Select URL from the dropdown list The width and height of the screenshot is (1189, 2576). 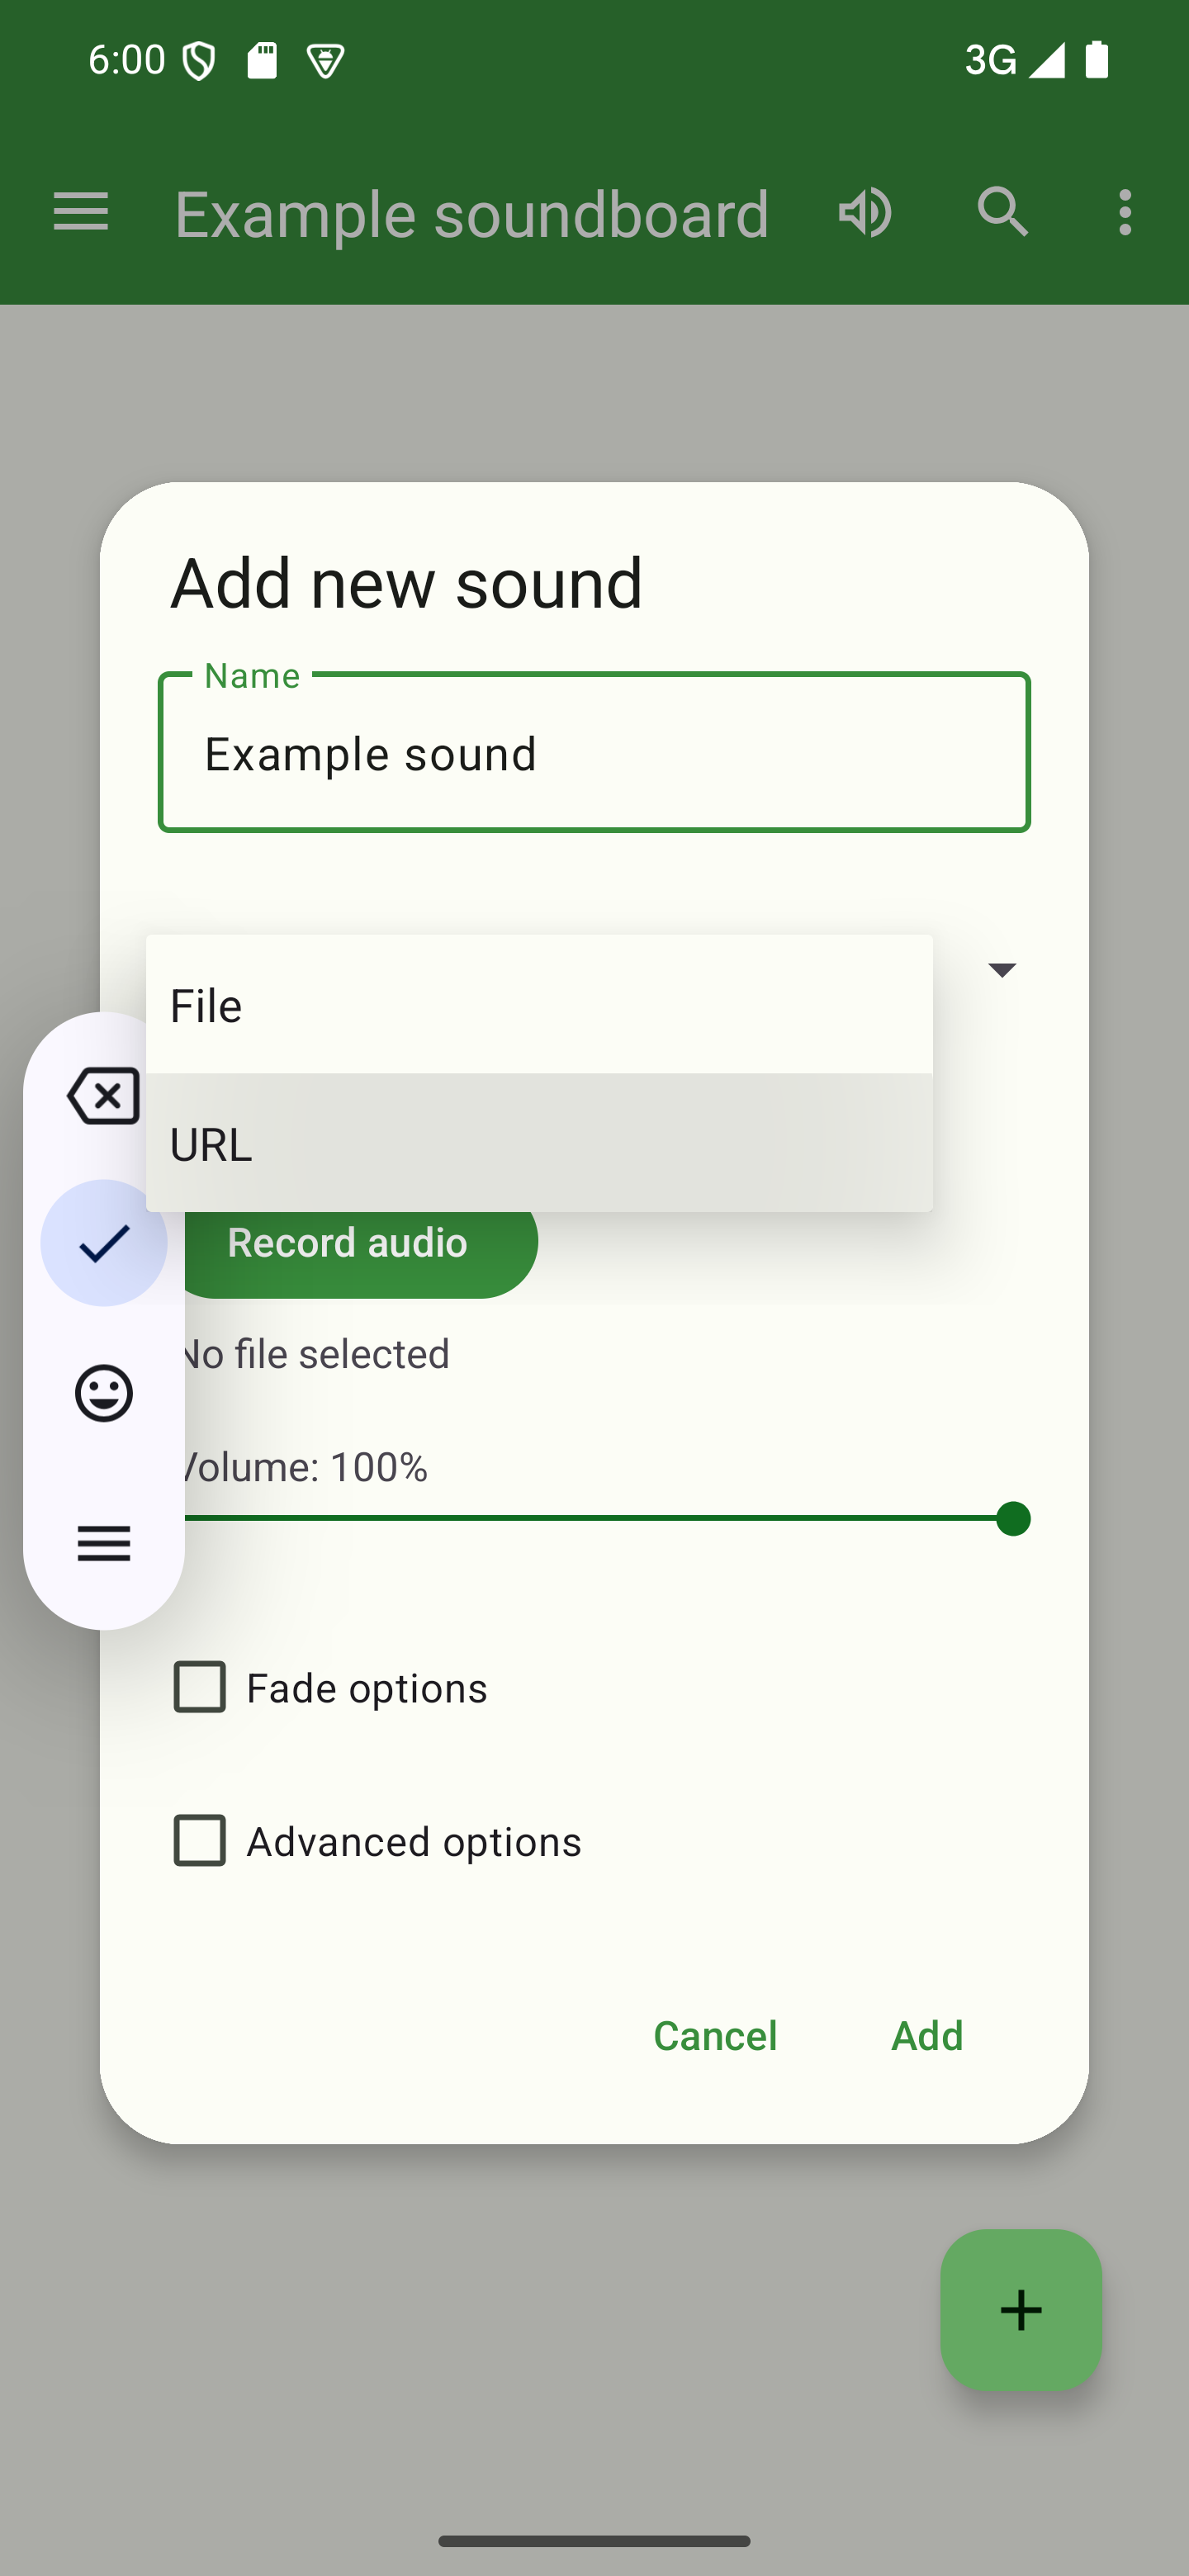[539, 1144]
